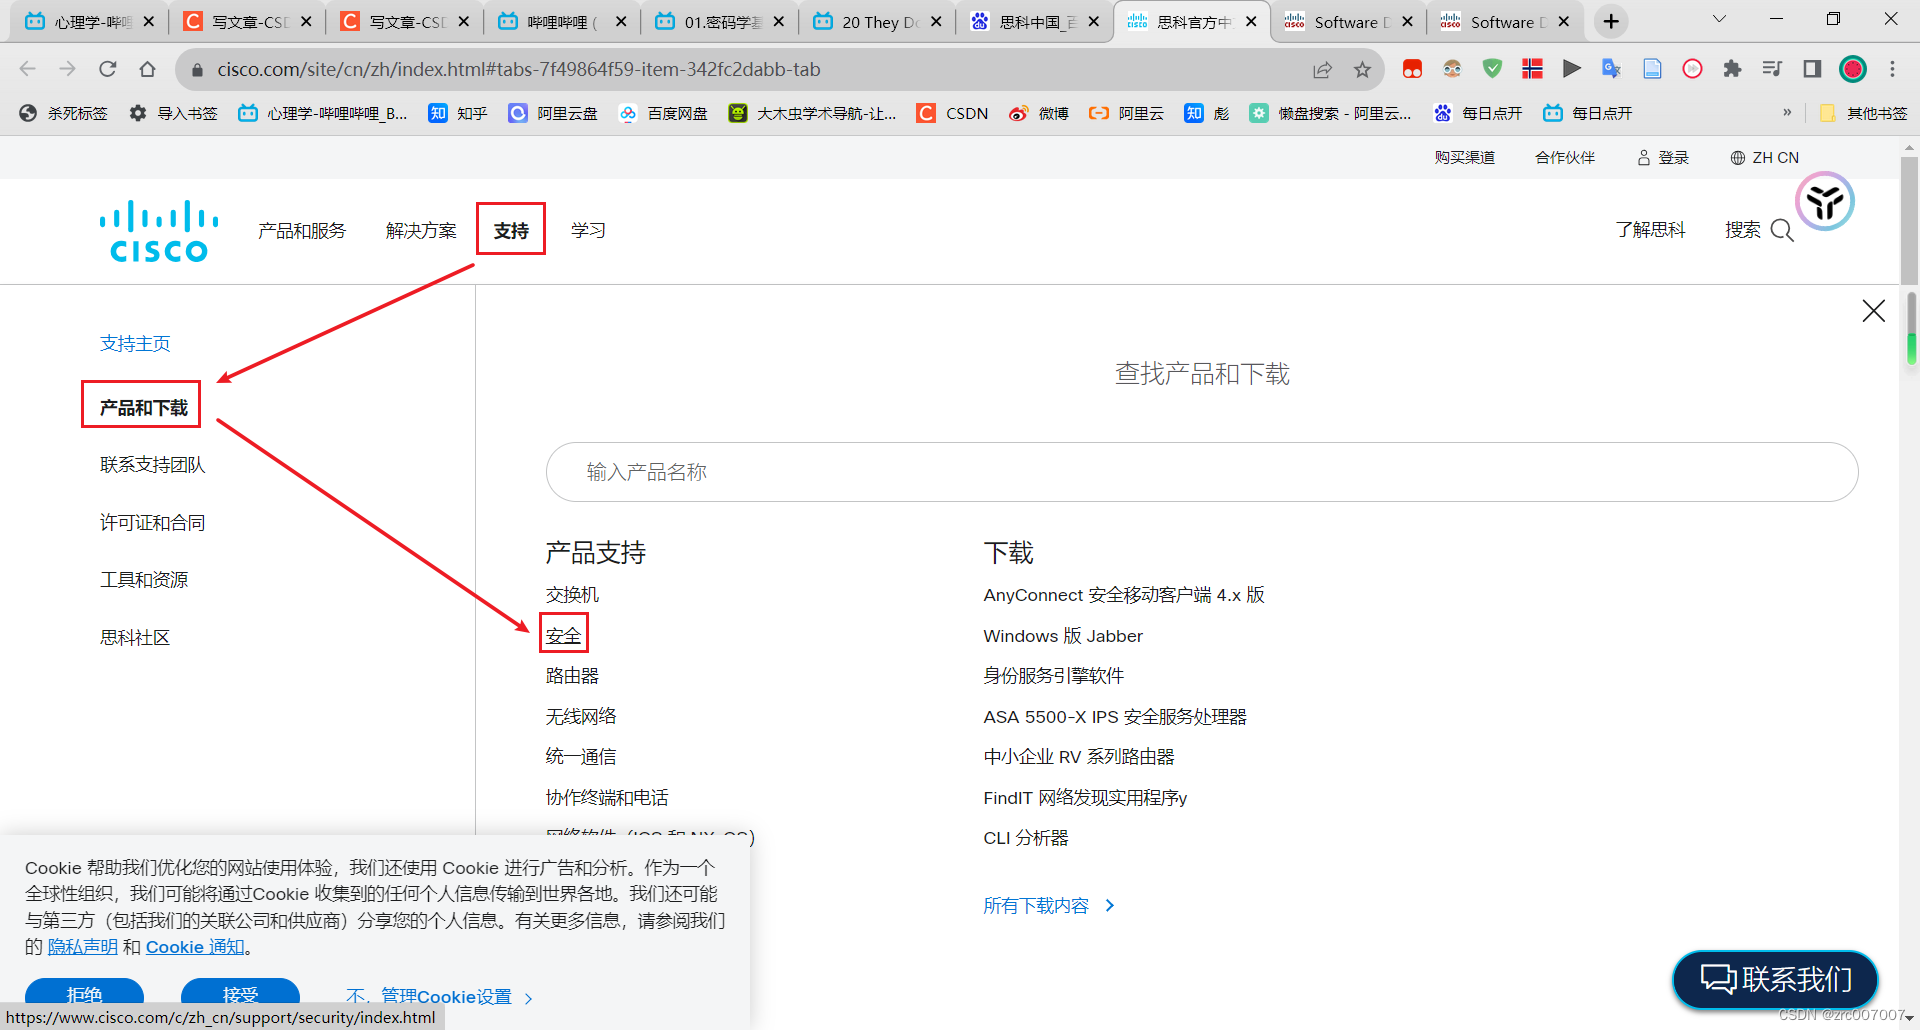The height and width of the screenshot is (1030, 1920).
Task: Accept cookies with 接受 button
Action: click(x=240, y=994)
